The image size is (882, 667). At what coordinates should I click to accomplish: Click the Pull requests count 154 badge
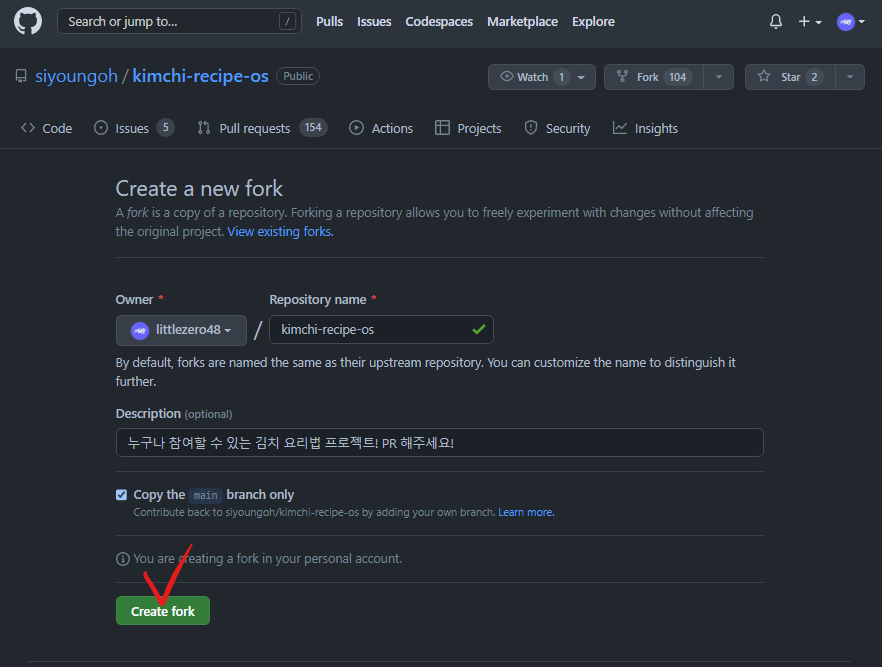coord(313,128)
